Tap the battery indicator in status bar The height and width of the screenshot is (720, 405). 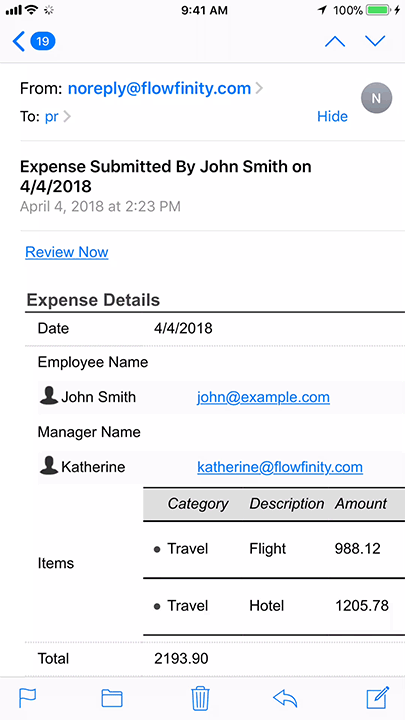click(x=379, y=10)
